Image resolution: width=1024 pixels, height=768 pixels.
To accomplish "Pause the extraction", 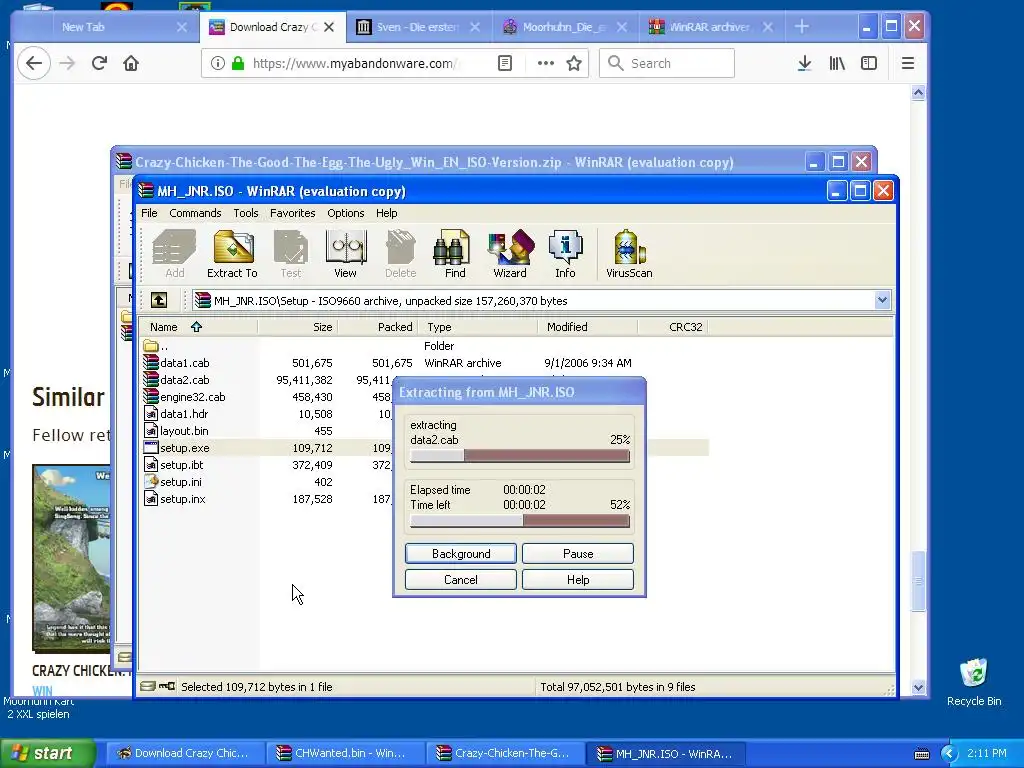I will tap(578, 553).
